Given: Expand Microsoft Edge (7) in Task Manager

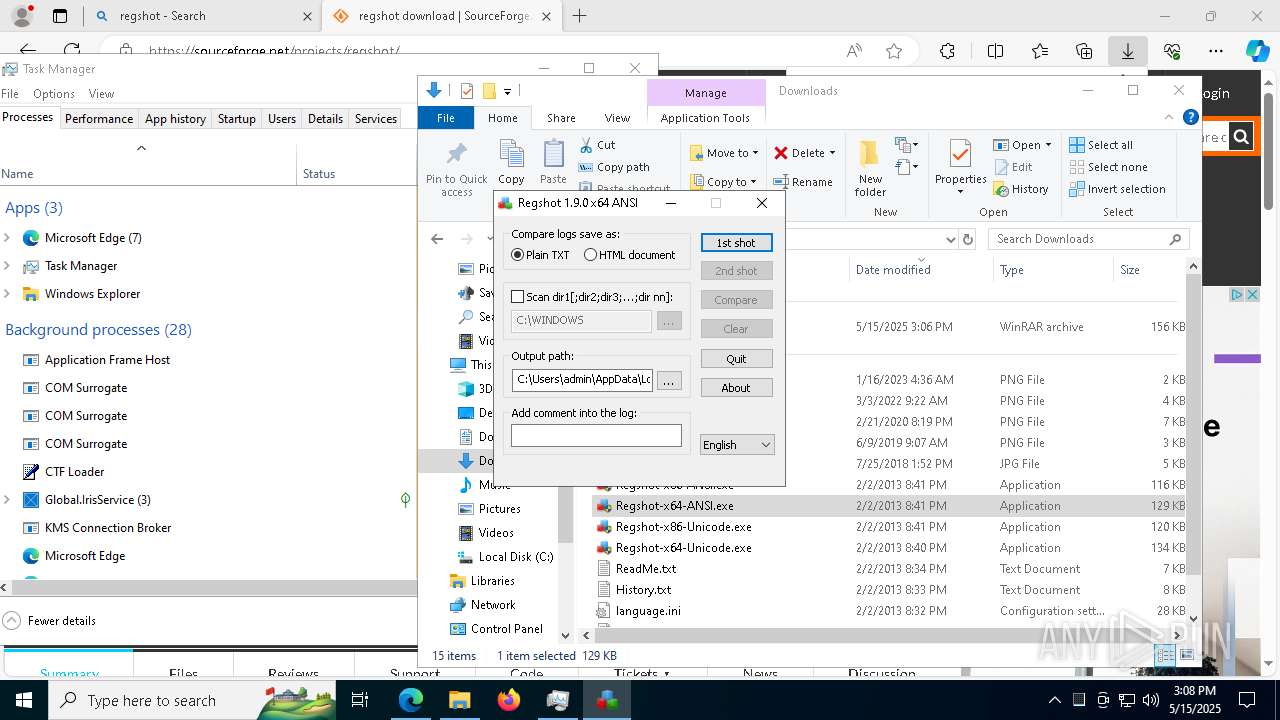Looking at the screenshot, I should coord(7,238).
